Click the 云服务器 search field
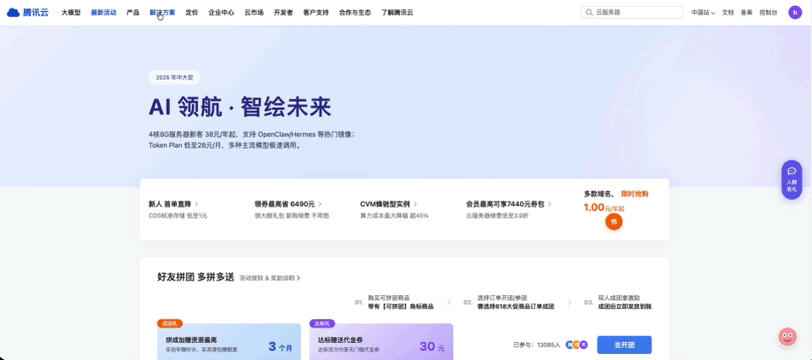 [x=632, y=12]
